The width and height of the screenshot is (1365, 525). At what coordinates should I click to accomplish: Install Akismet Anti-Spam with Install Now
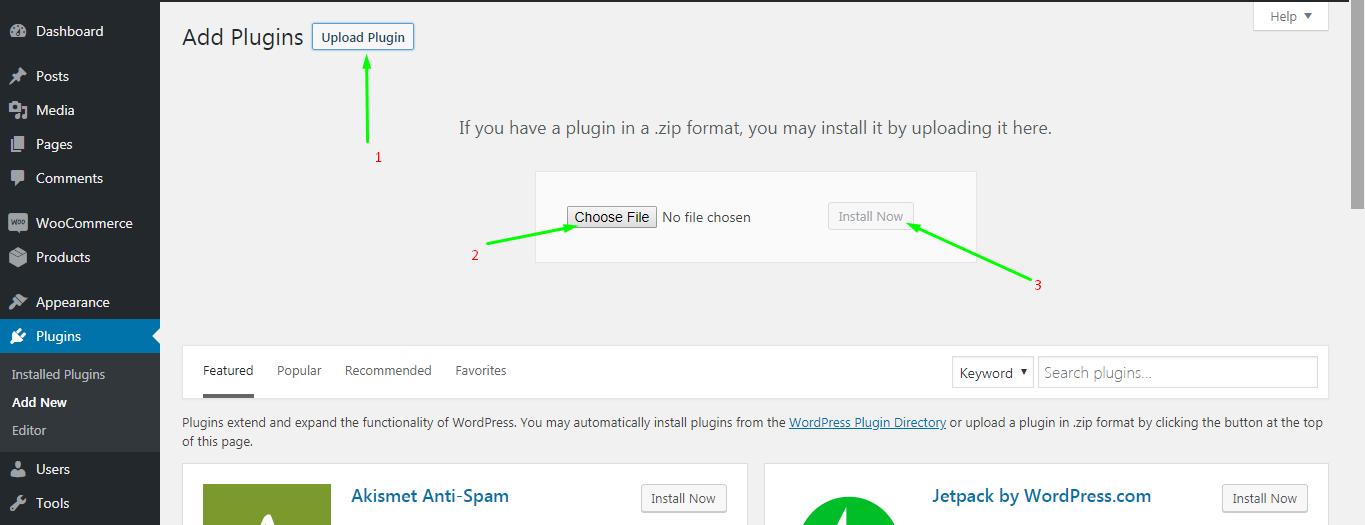[684, 498]
